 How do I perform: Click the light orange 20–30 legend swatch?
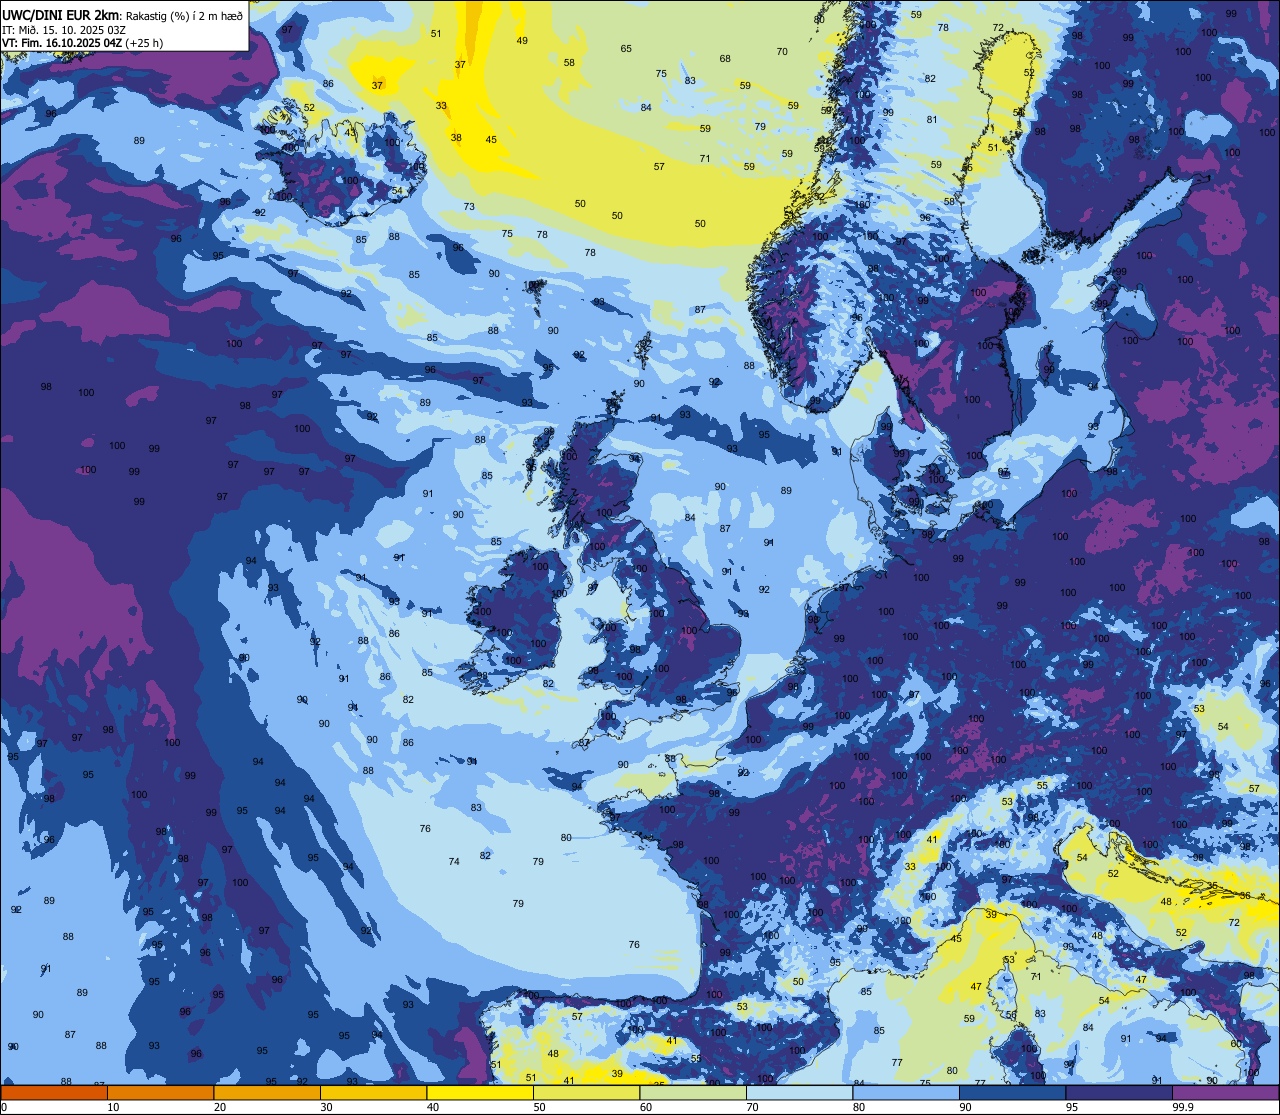click(267, 1093)
